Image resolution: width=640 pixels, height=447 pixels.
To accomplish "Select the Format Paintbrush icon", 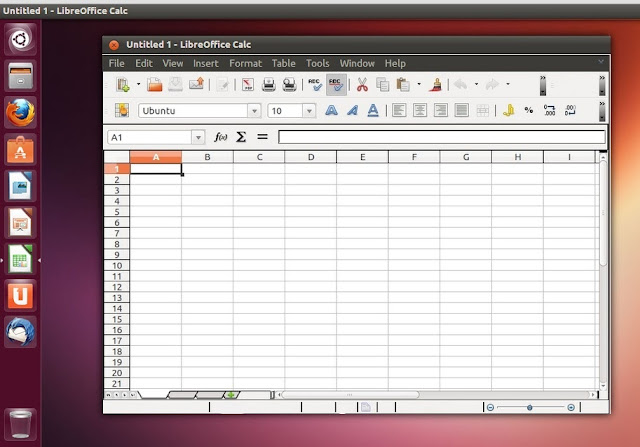I will point(436,85).
